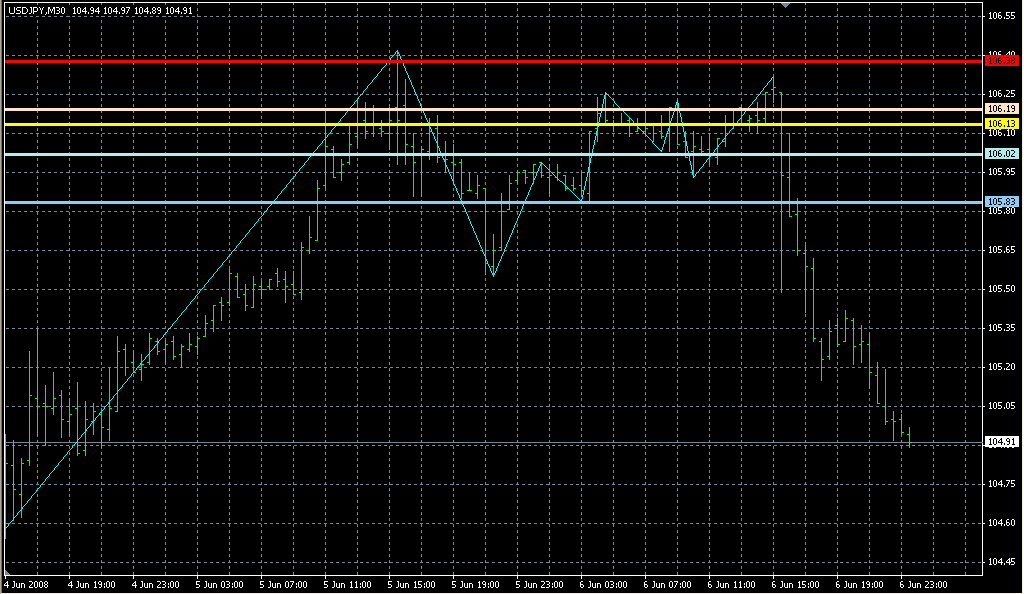The height and width of the screenshot is (594, 1024).
Task: Click the '5 Jun 07:00' time axis label
Action: [x=282, y=583]
